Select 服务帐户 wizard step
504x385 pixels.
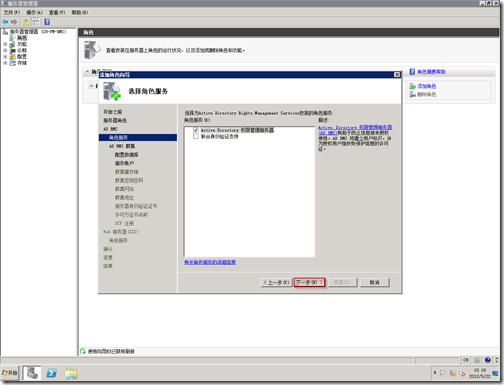coord(124,163)
